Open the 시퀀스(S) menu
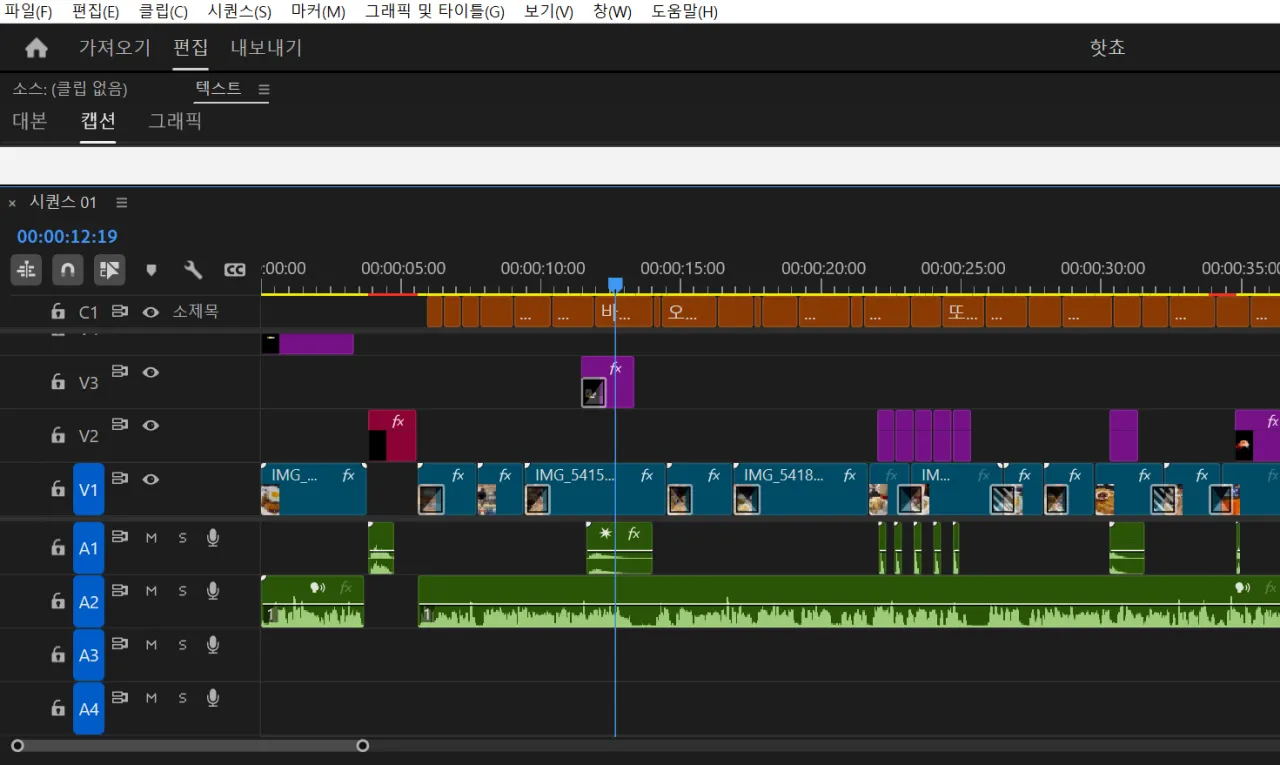 coord(239,12)
